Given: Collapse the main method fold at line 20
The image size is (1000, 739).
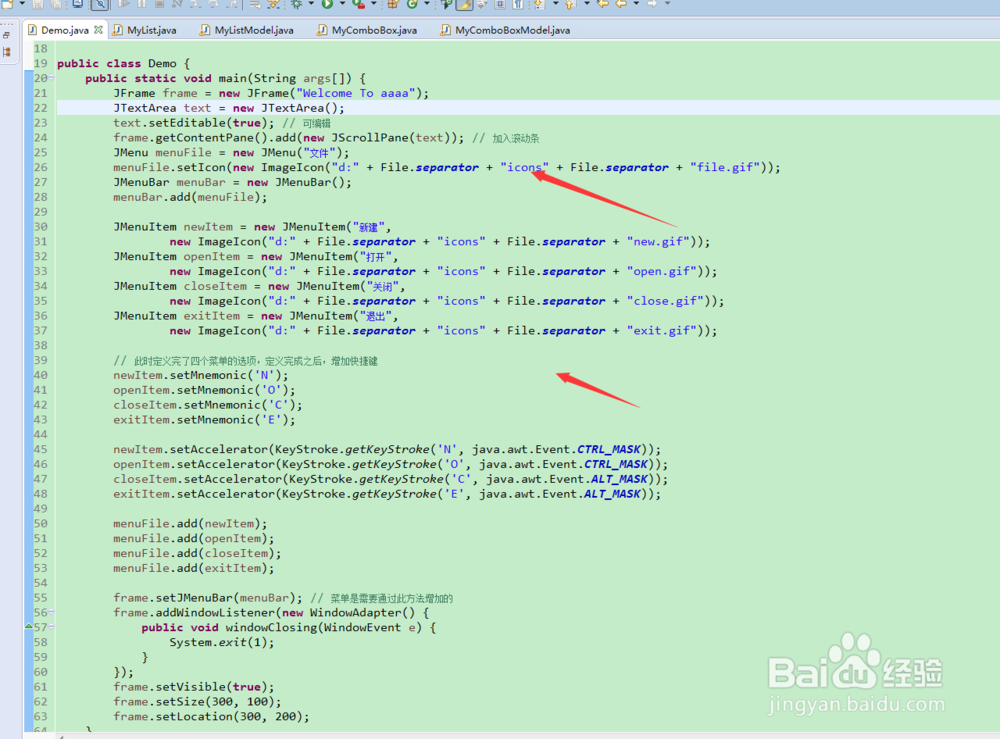Looking at the screenshot, I should tap(52, 78).
